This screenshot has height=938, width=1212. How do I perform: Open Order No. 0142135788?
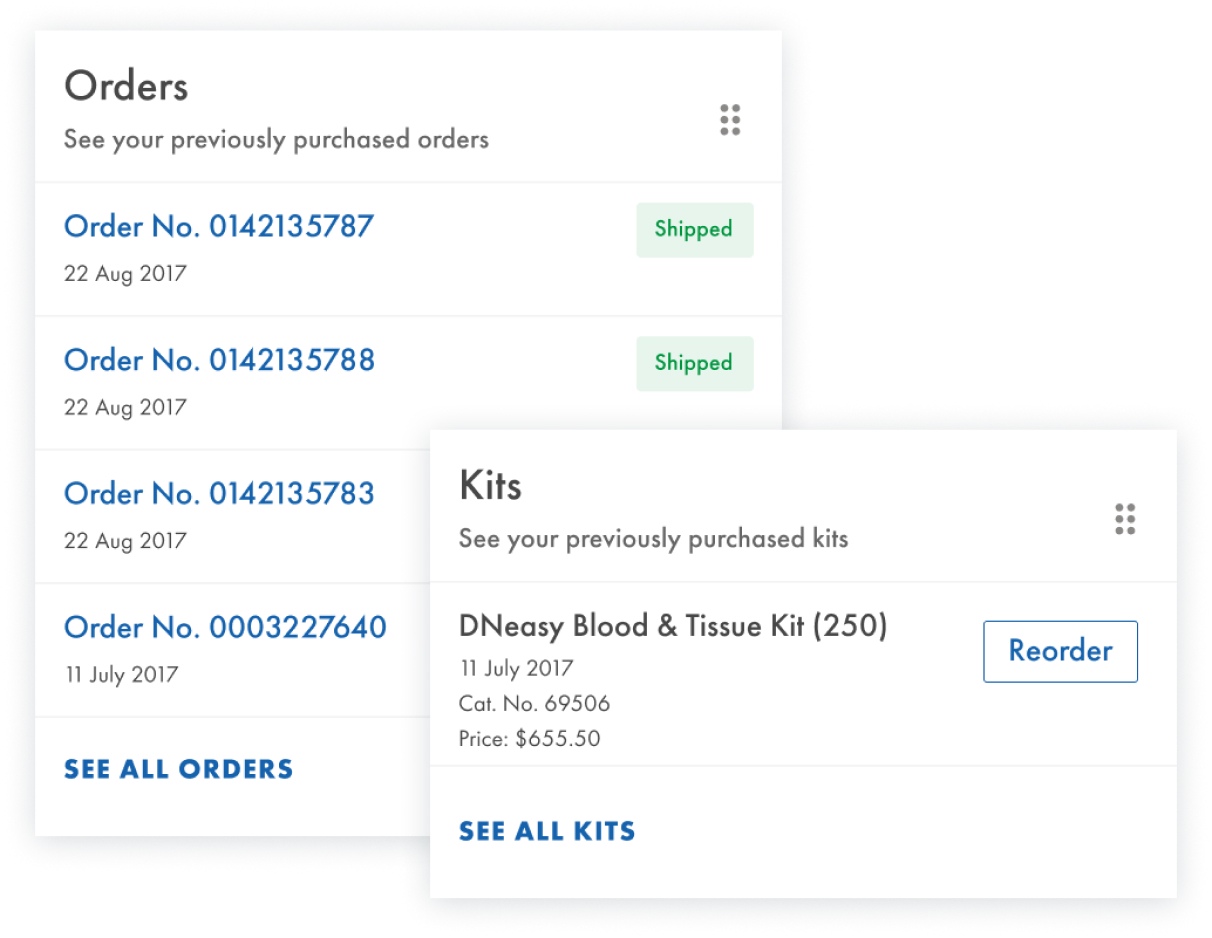(219, 360)
